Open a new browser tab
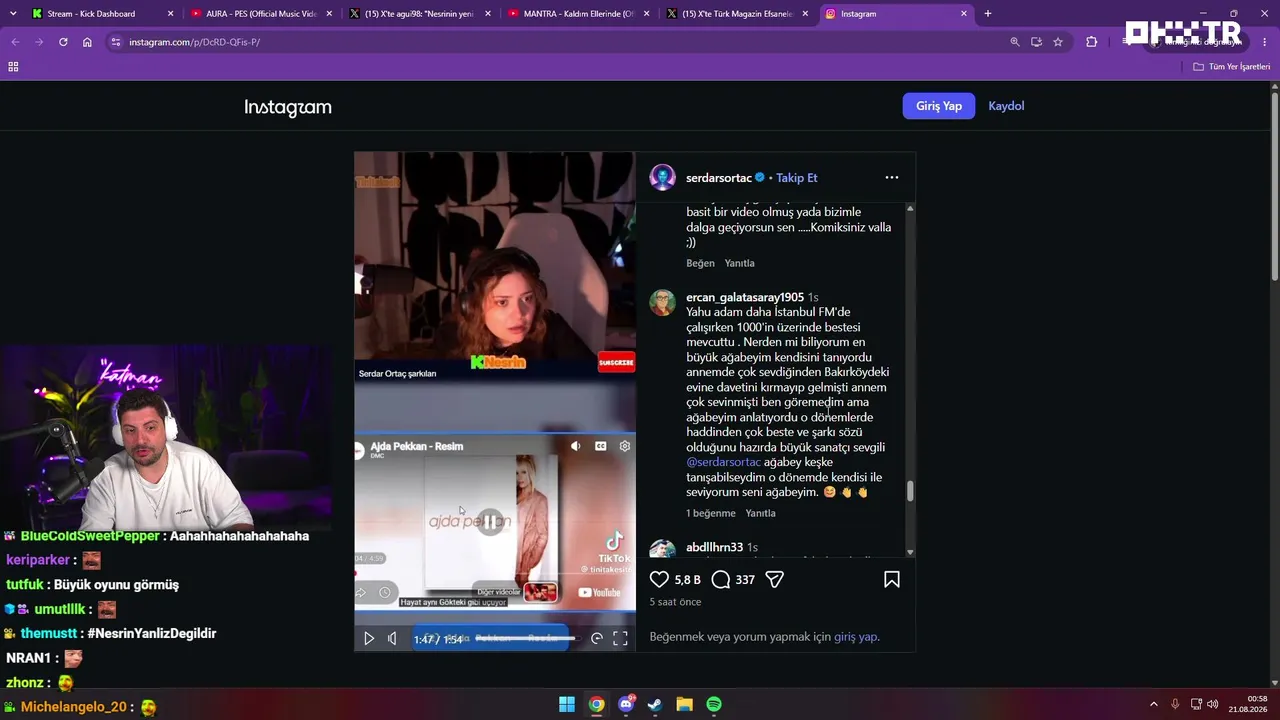1280x720 pixels. (988, 14)
